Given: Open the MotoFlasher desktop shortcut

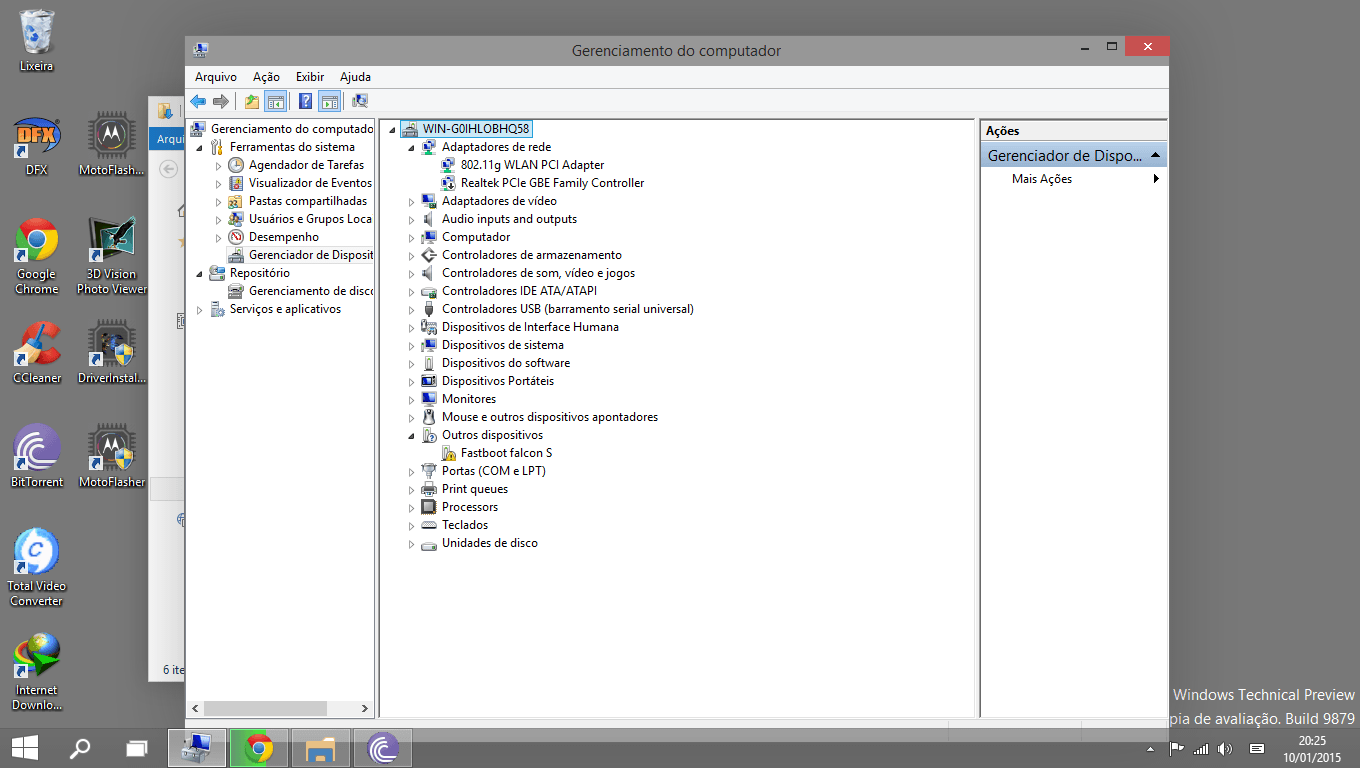Looking at the screenshot, I should (x=112, y=457).
